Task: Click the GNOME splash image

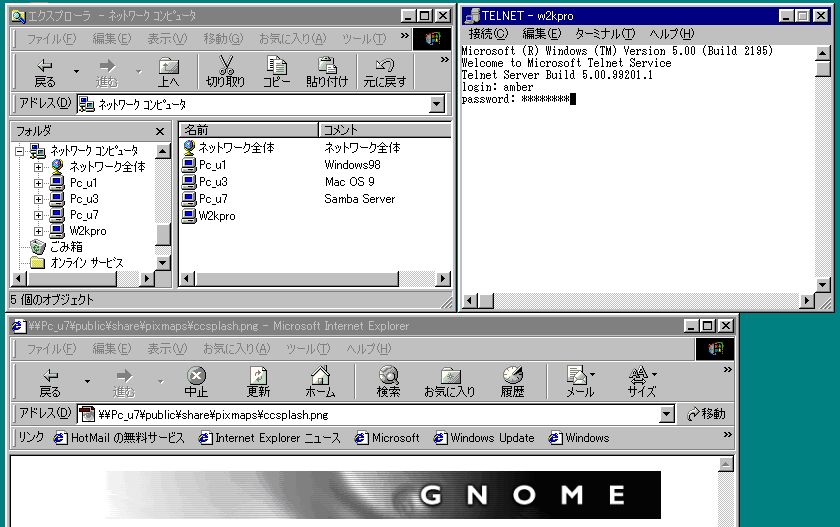Action: (x=383, y=494)
